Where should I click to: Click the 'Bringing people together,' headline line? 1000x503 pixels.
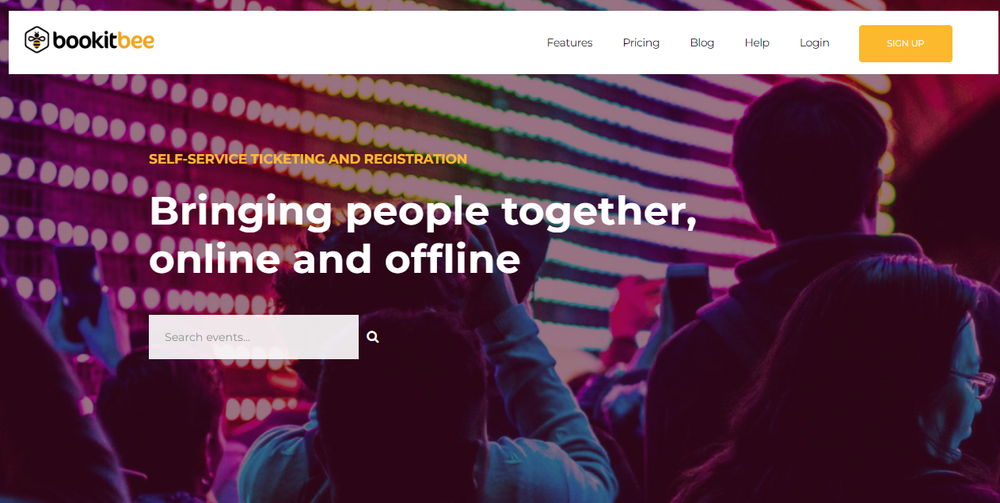423,212
